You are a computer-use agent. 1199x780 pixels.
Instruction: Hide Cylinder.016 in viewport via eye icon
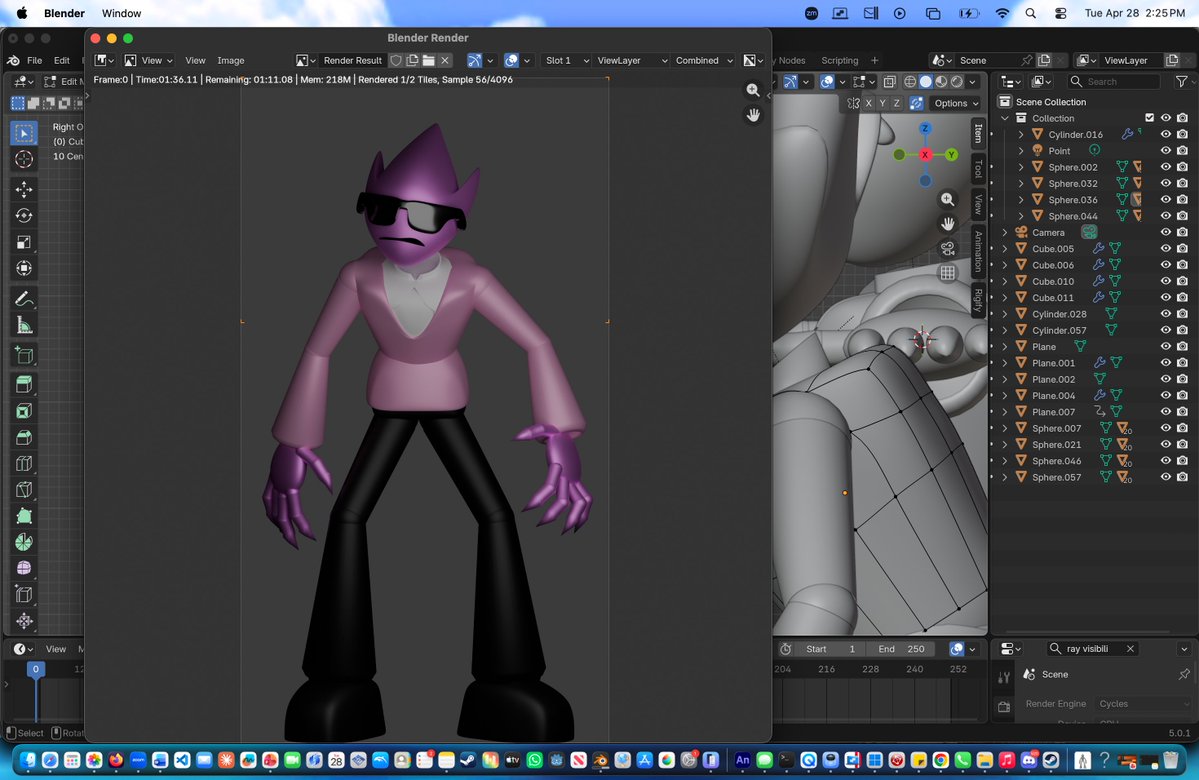(x=1165, y=135)
